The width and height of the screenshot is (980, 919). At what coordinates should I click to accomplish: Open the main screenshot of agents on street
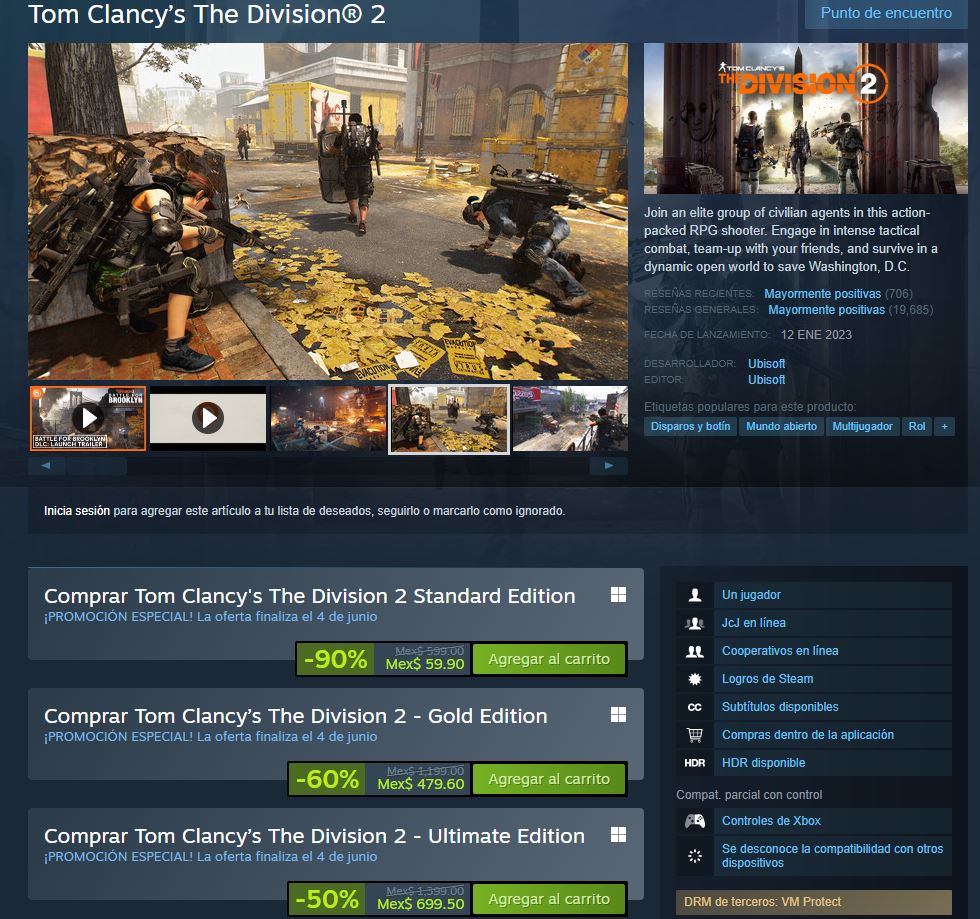pyautogui.click(x=328, y=211)
